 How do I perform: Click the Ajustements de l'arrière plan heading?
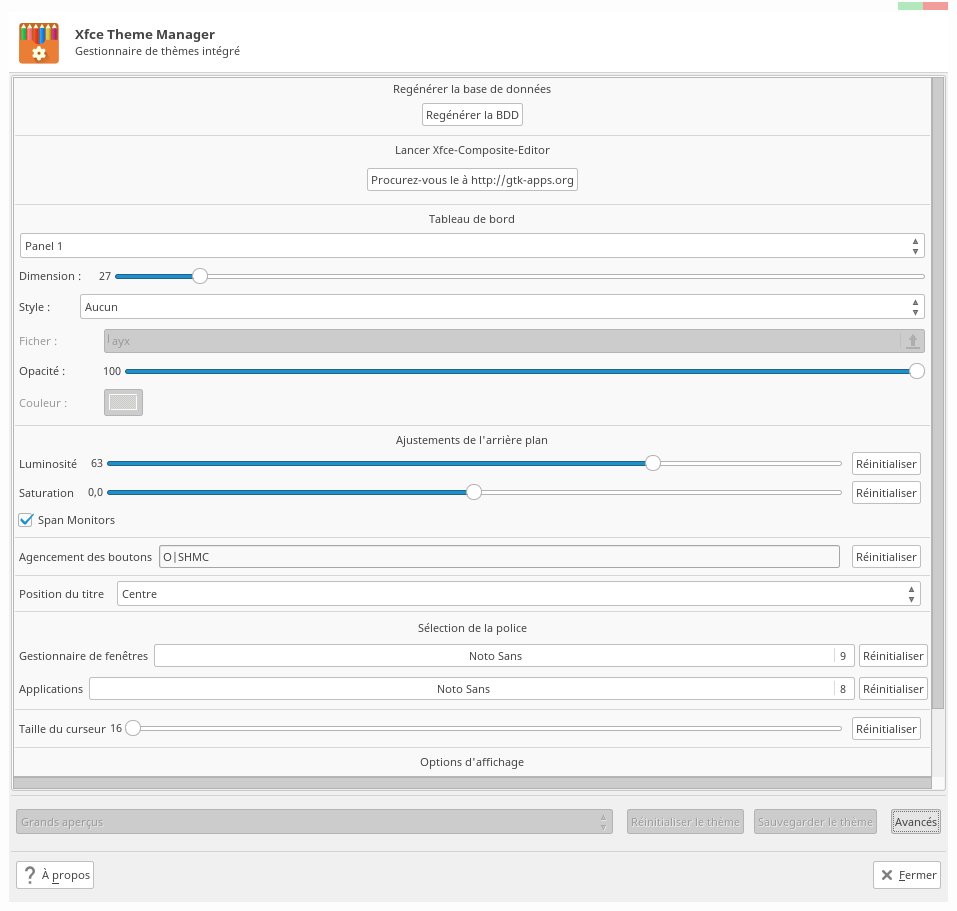coord(472,440)
